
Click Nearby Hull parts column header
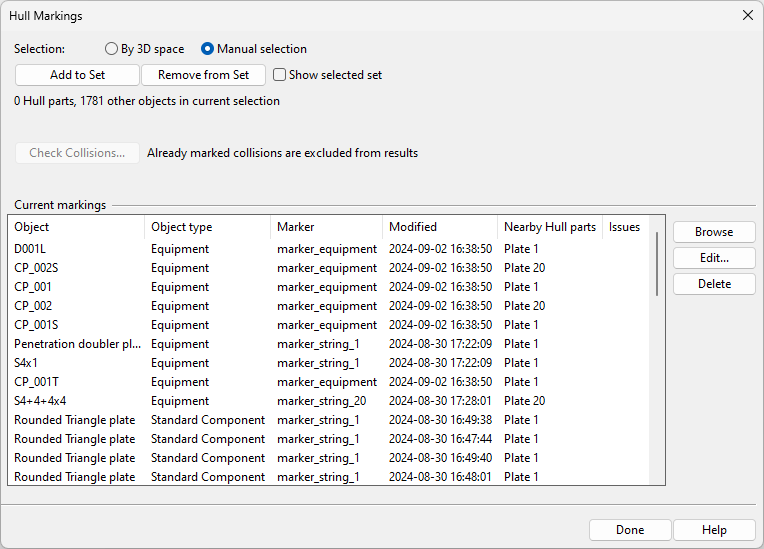549,227
